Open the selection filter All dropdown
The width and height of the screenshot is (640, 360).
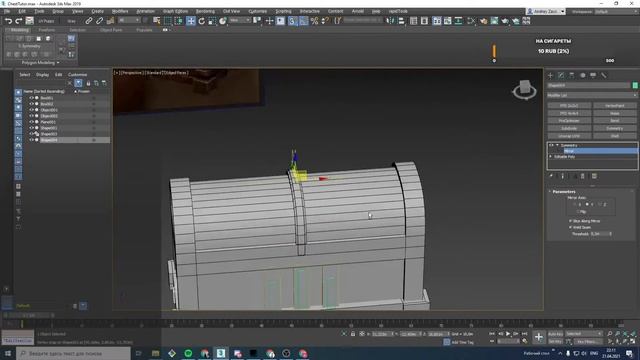point(128,20)
